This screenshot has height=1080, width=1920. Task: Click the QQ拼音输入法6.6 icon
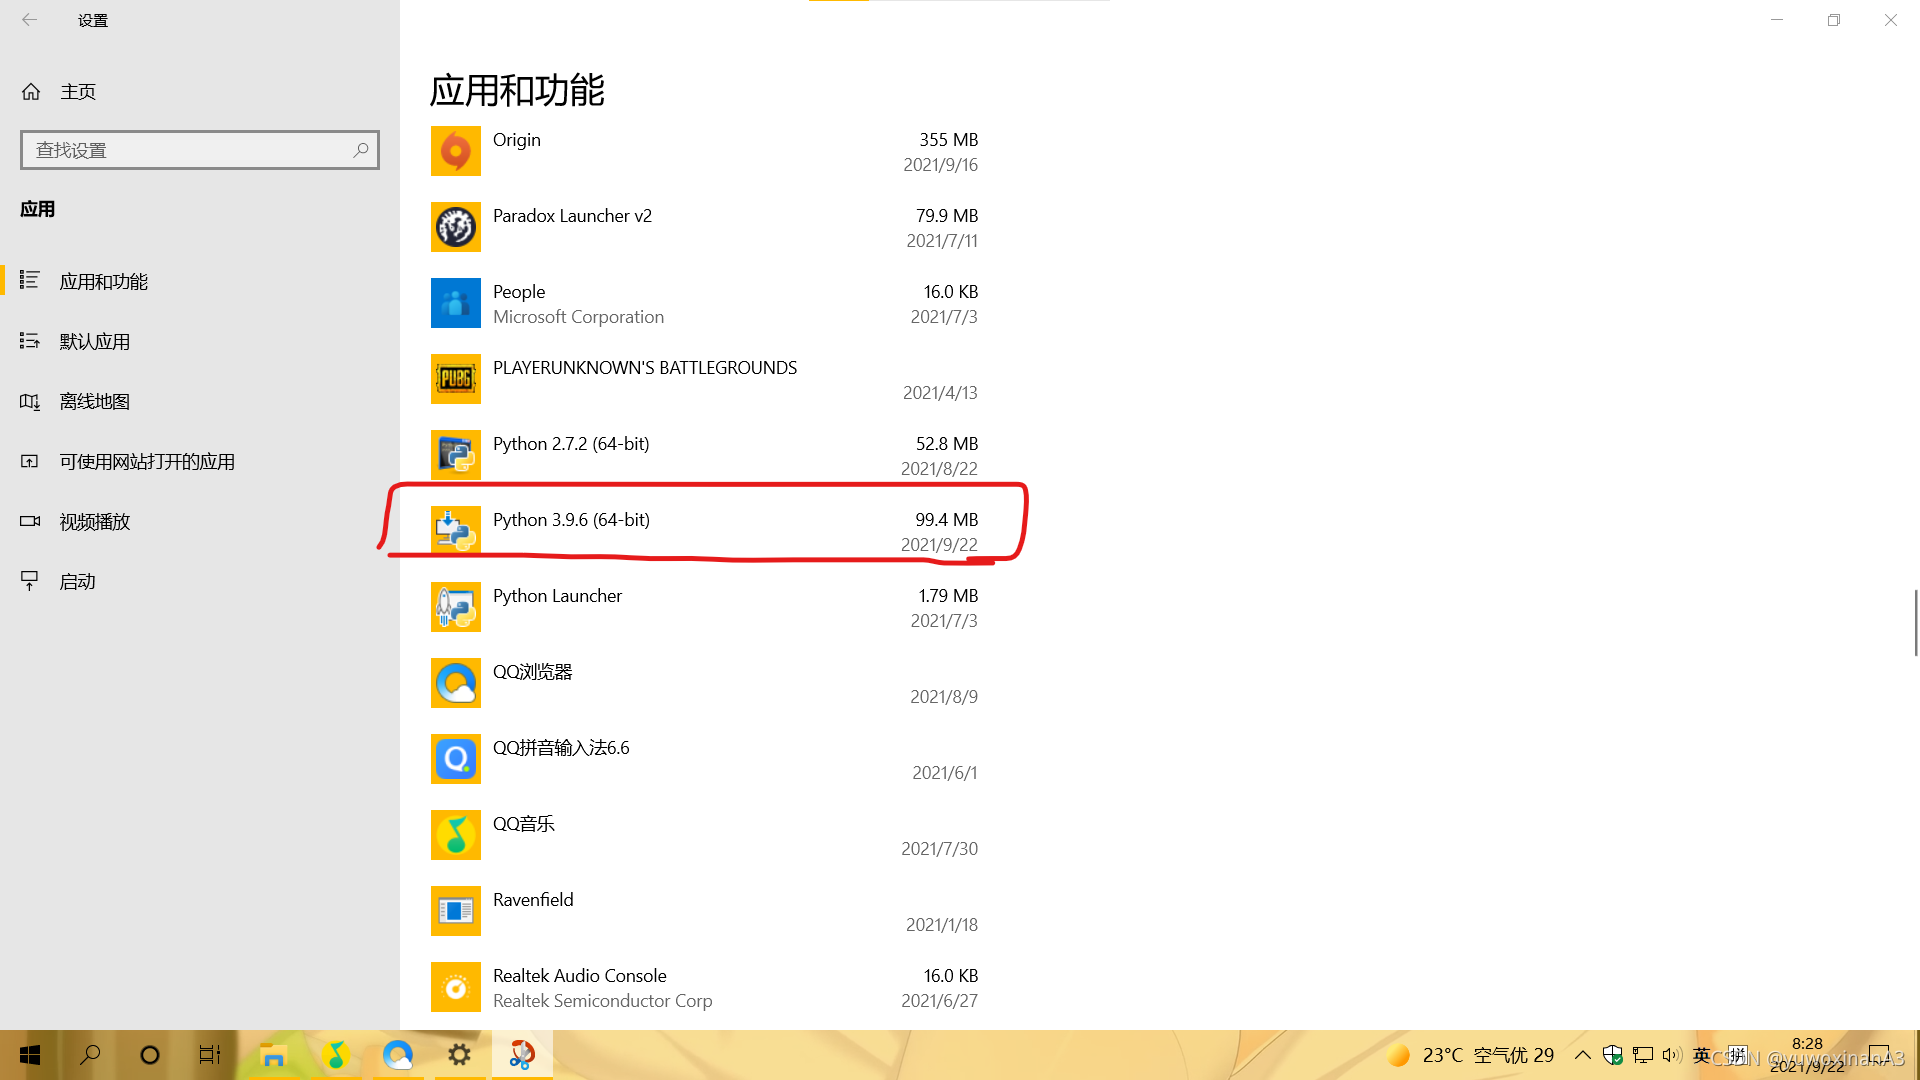455,759
